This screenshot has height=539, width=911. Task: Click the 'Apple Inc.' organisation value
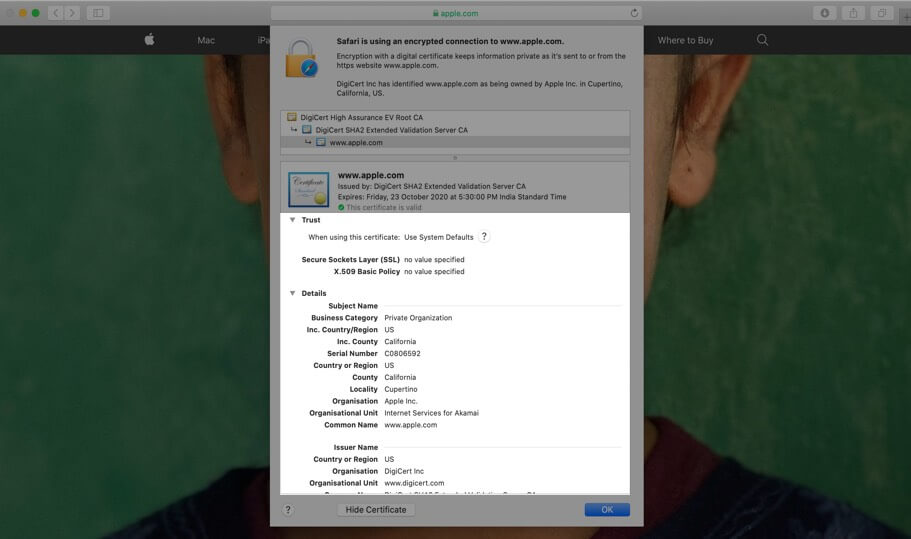[400, 401]
